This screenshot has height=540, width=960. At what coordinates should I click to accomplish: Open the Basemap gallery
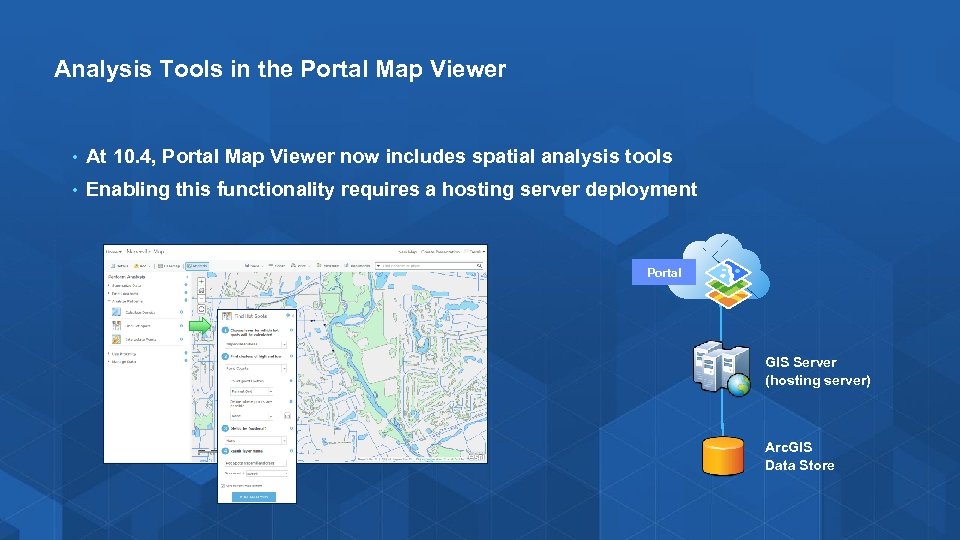[169, 266]
